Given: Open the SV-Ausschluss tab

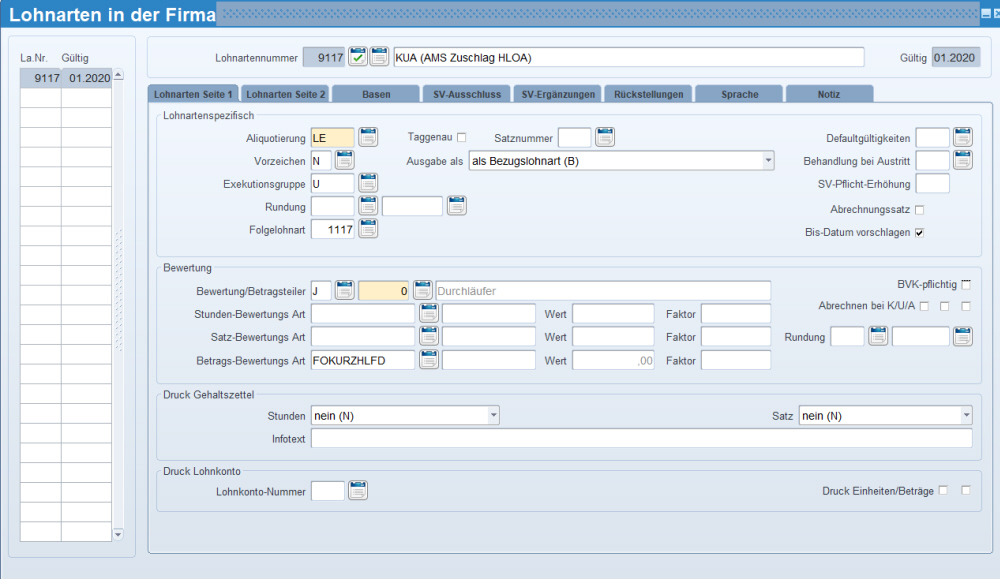Looking at the screenshot, I should click(x=467, y=94).
